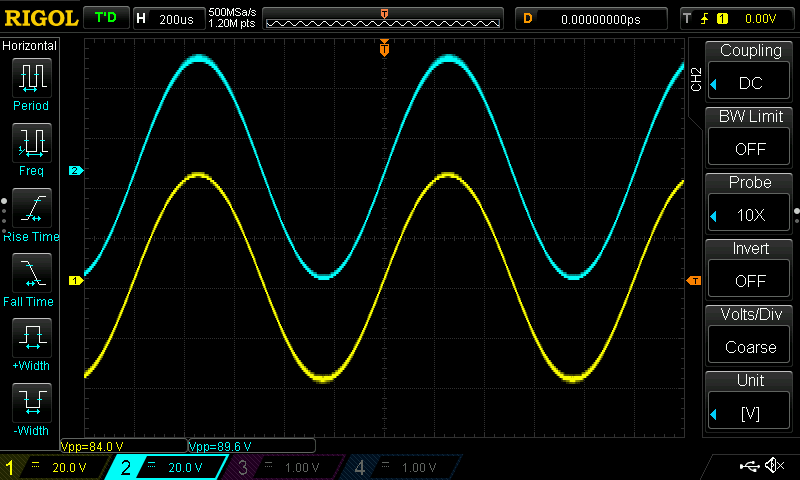Click the orange trigger level marker on right edge
Screen dimensions: 800x480
coord(694,281)
